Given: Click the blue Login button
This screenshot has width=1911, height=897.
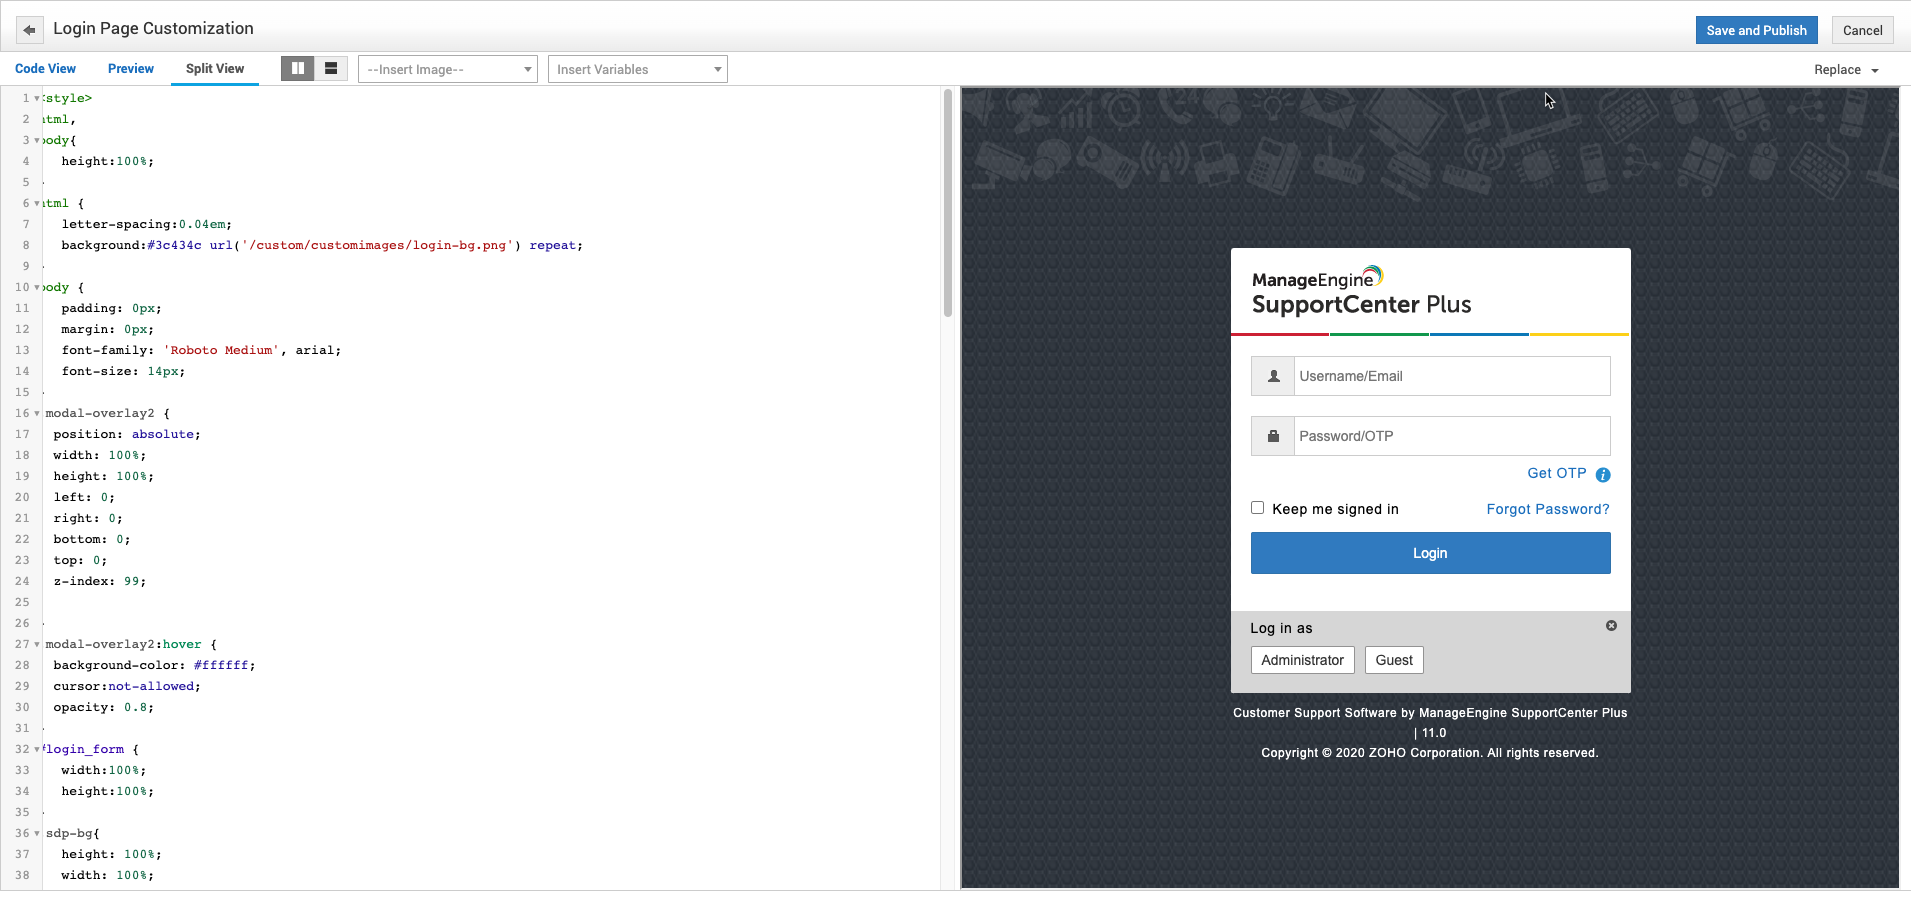Looking at the screenshot, I should pyautogui.click(x=1430, y=553).
